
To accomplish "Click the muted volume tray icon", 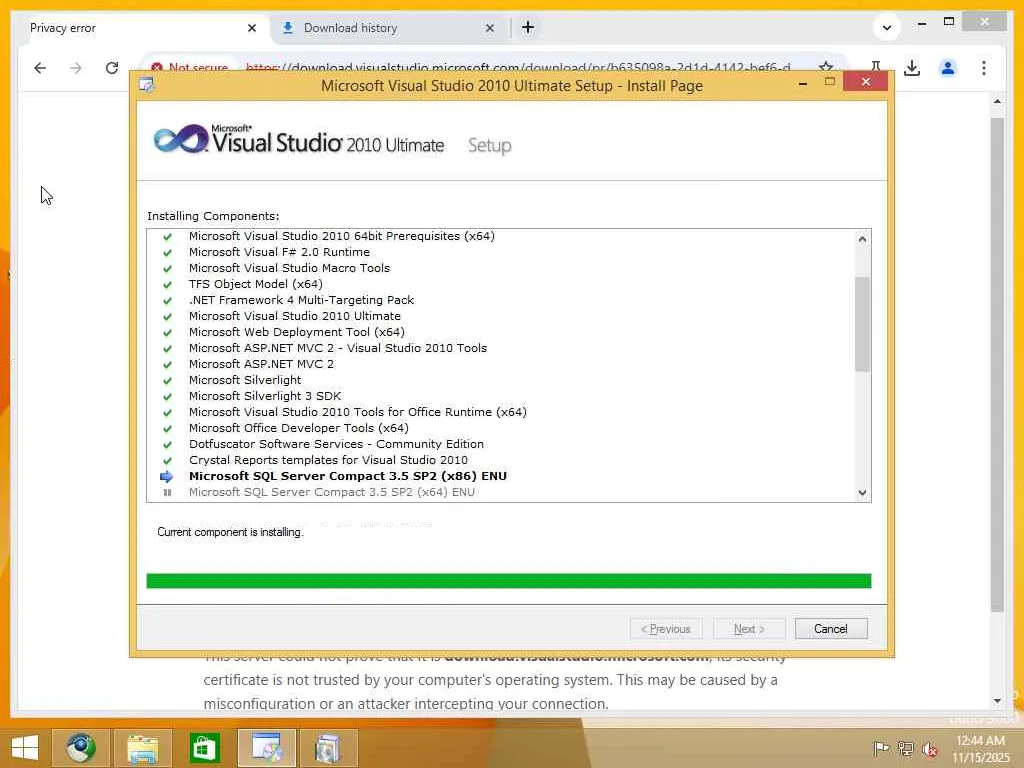I will (929, 749).
